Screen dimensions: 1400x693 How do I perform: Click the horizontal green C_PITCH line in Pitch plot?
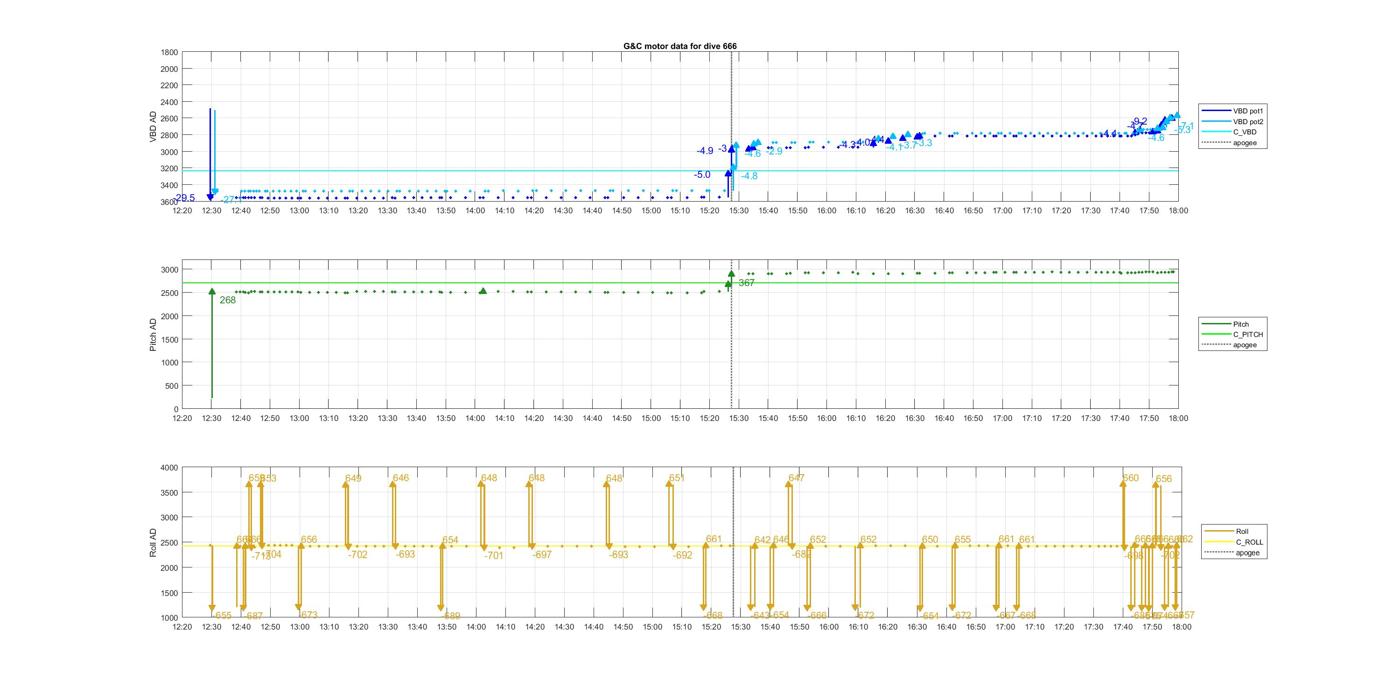click(x=680, y=282)
